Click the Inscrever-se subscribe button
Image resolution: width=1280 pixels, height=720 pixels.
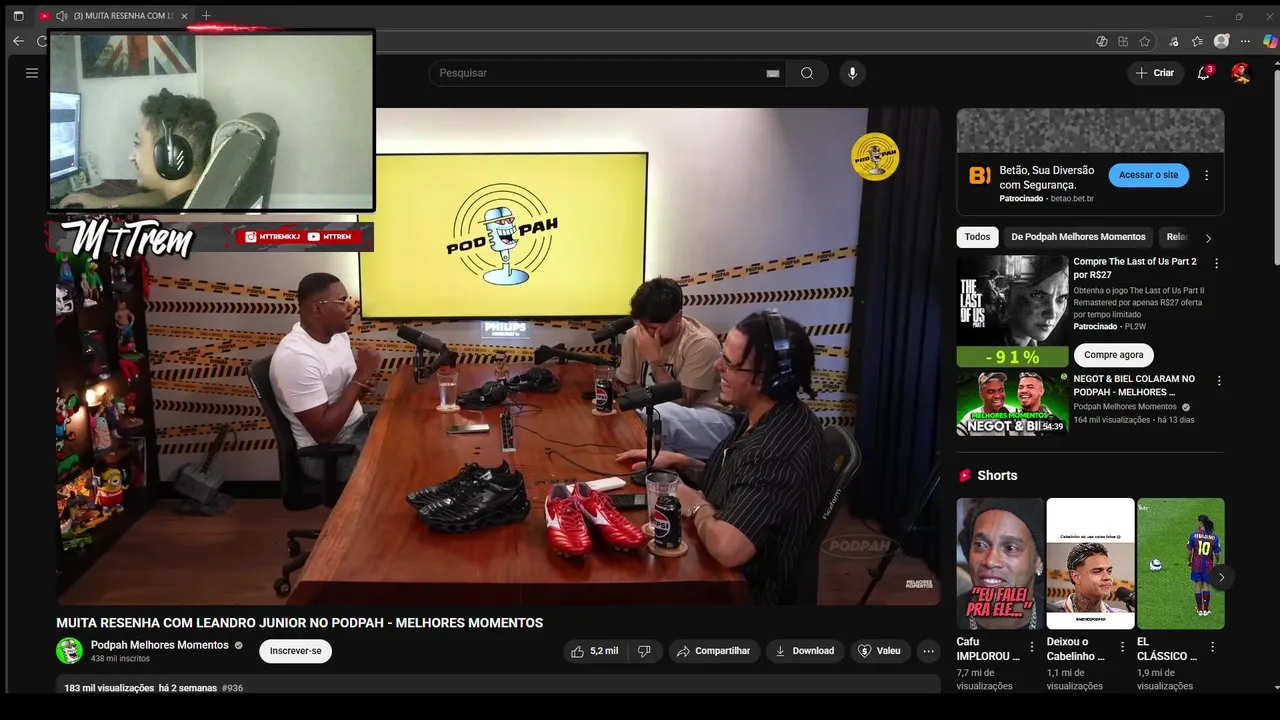click(295, 651)
